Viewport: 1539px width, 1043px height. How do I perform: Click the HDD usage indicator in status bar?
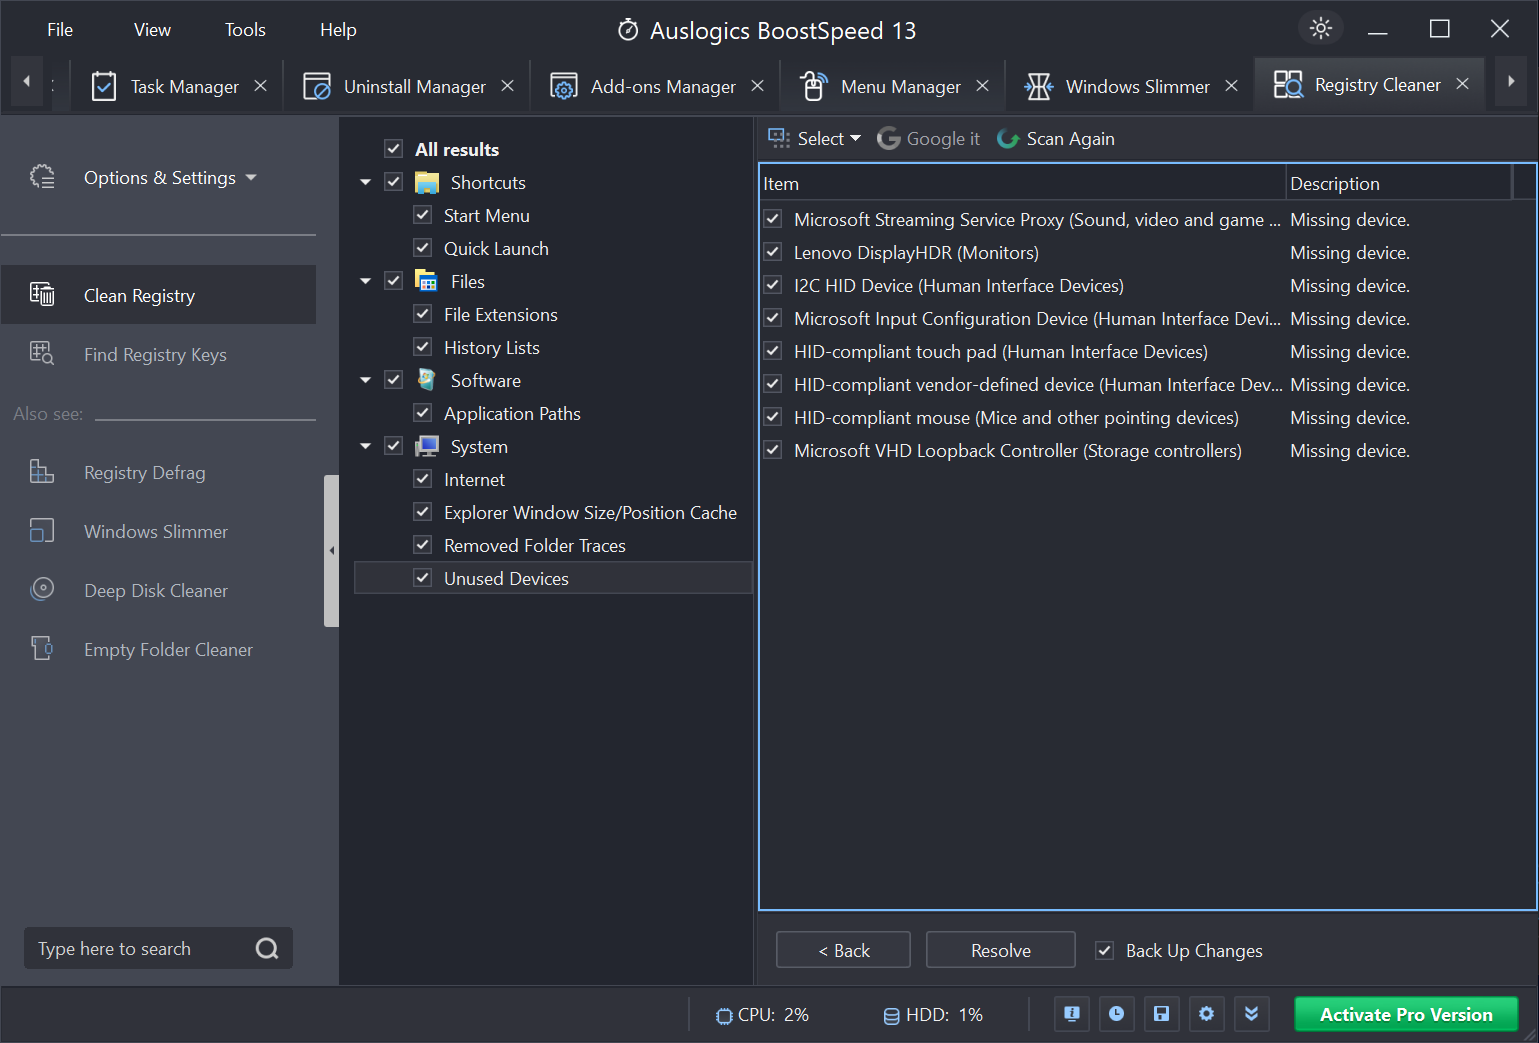933,1015
